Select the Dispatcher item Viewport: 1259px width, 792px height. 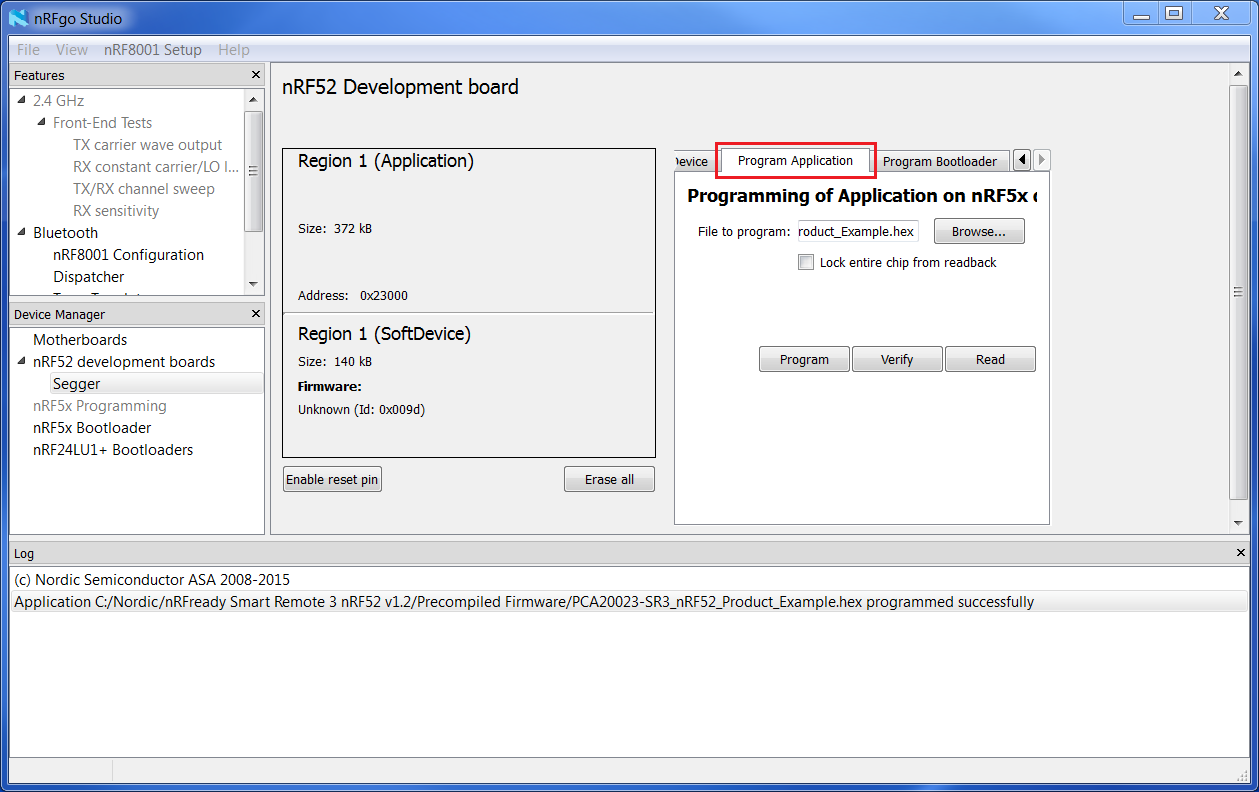[89, 277]
